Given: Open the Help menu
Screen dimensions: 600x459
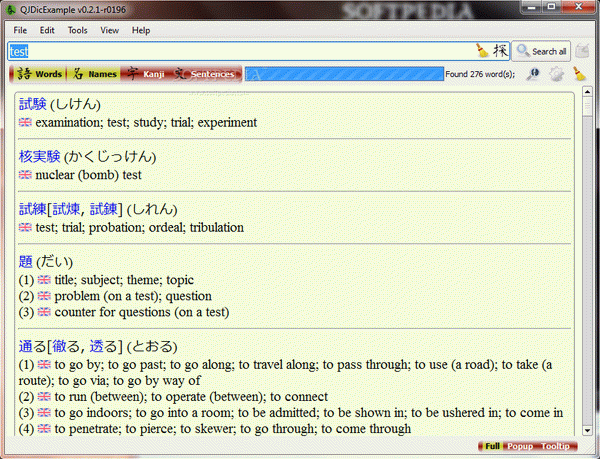Looking at the screenshot, I should [x=141, y=30].
